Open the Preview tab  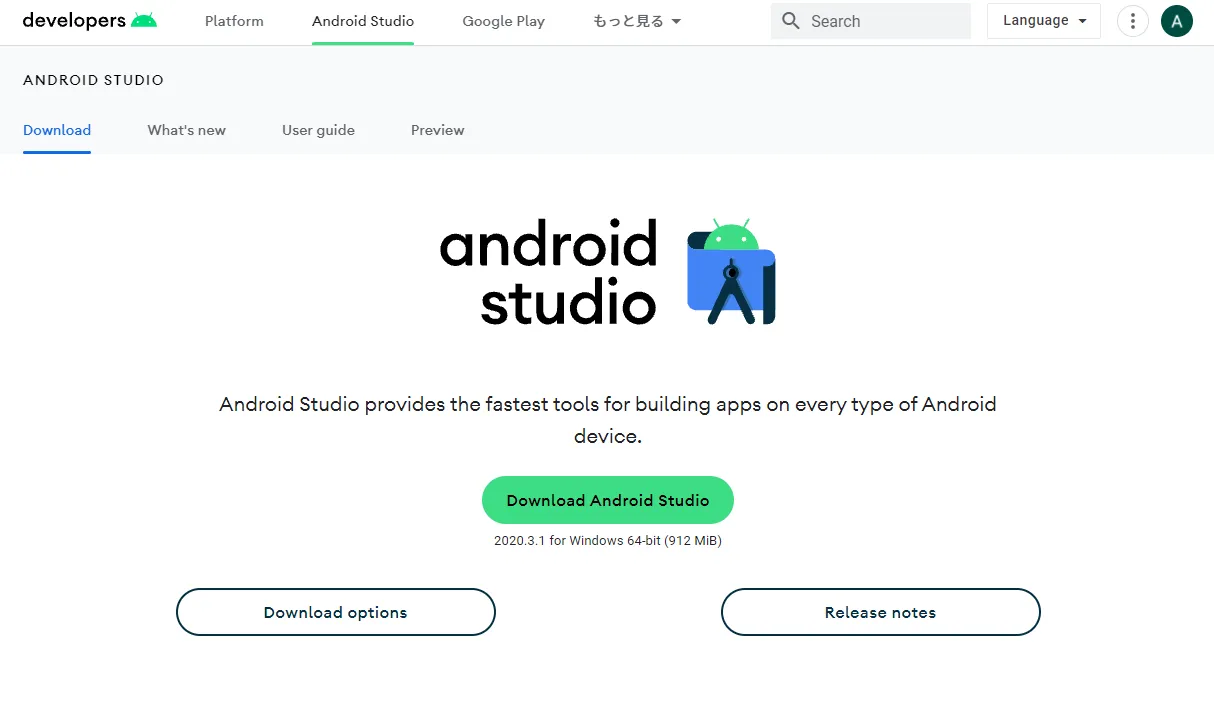(437, 130)
